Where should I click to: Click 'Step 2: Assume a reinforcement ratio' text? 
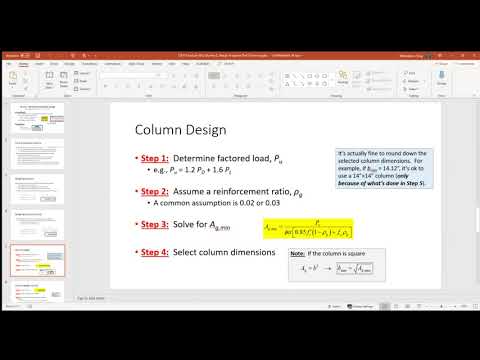tap(221, 192)
